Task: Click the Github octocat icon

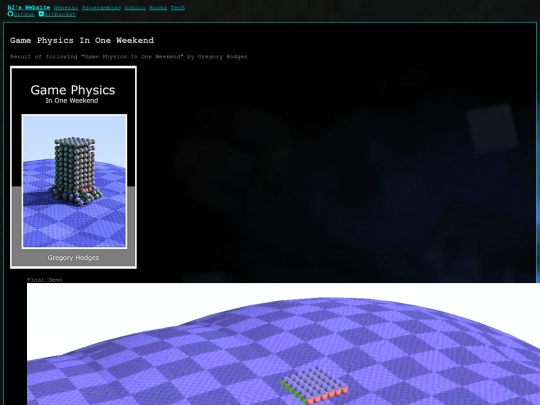Action: pyautogui.click(x=10, y=14)
